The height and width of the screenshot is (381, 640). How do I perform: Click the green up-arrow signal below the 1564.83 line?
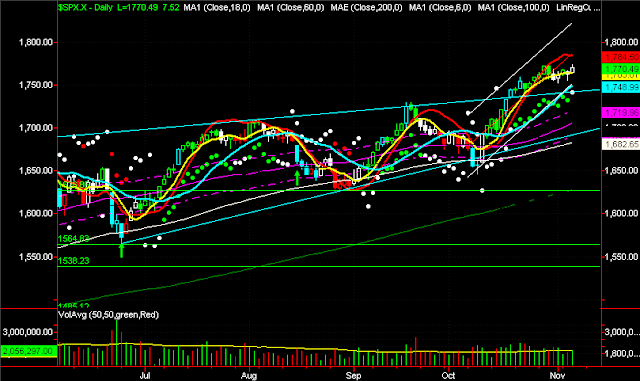click(122, 250)
